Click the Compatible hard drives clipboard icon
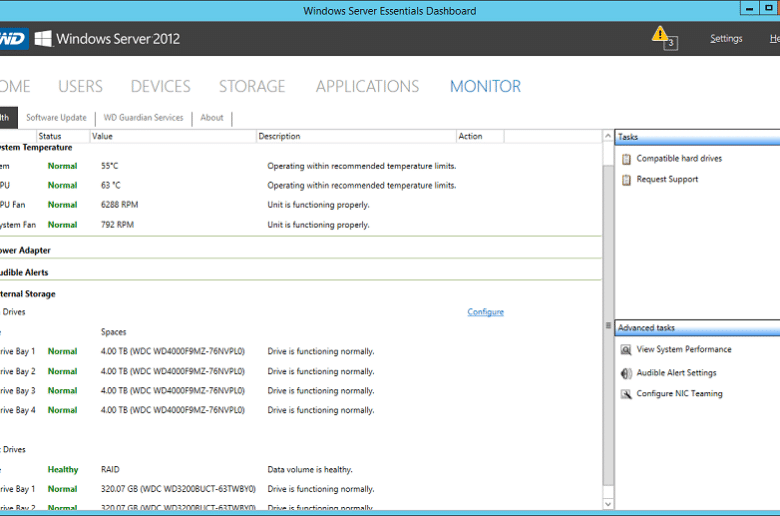The height and width of the screenshot is (516, 780). pos(626,159)
